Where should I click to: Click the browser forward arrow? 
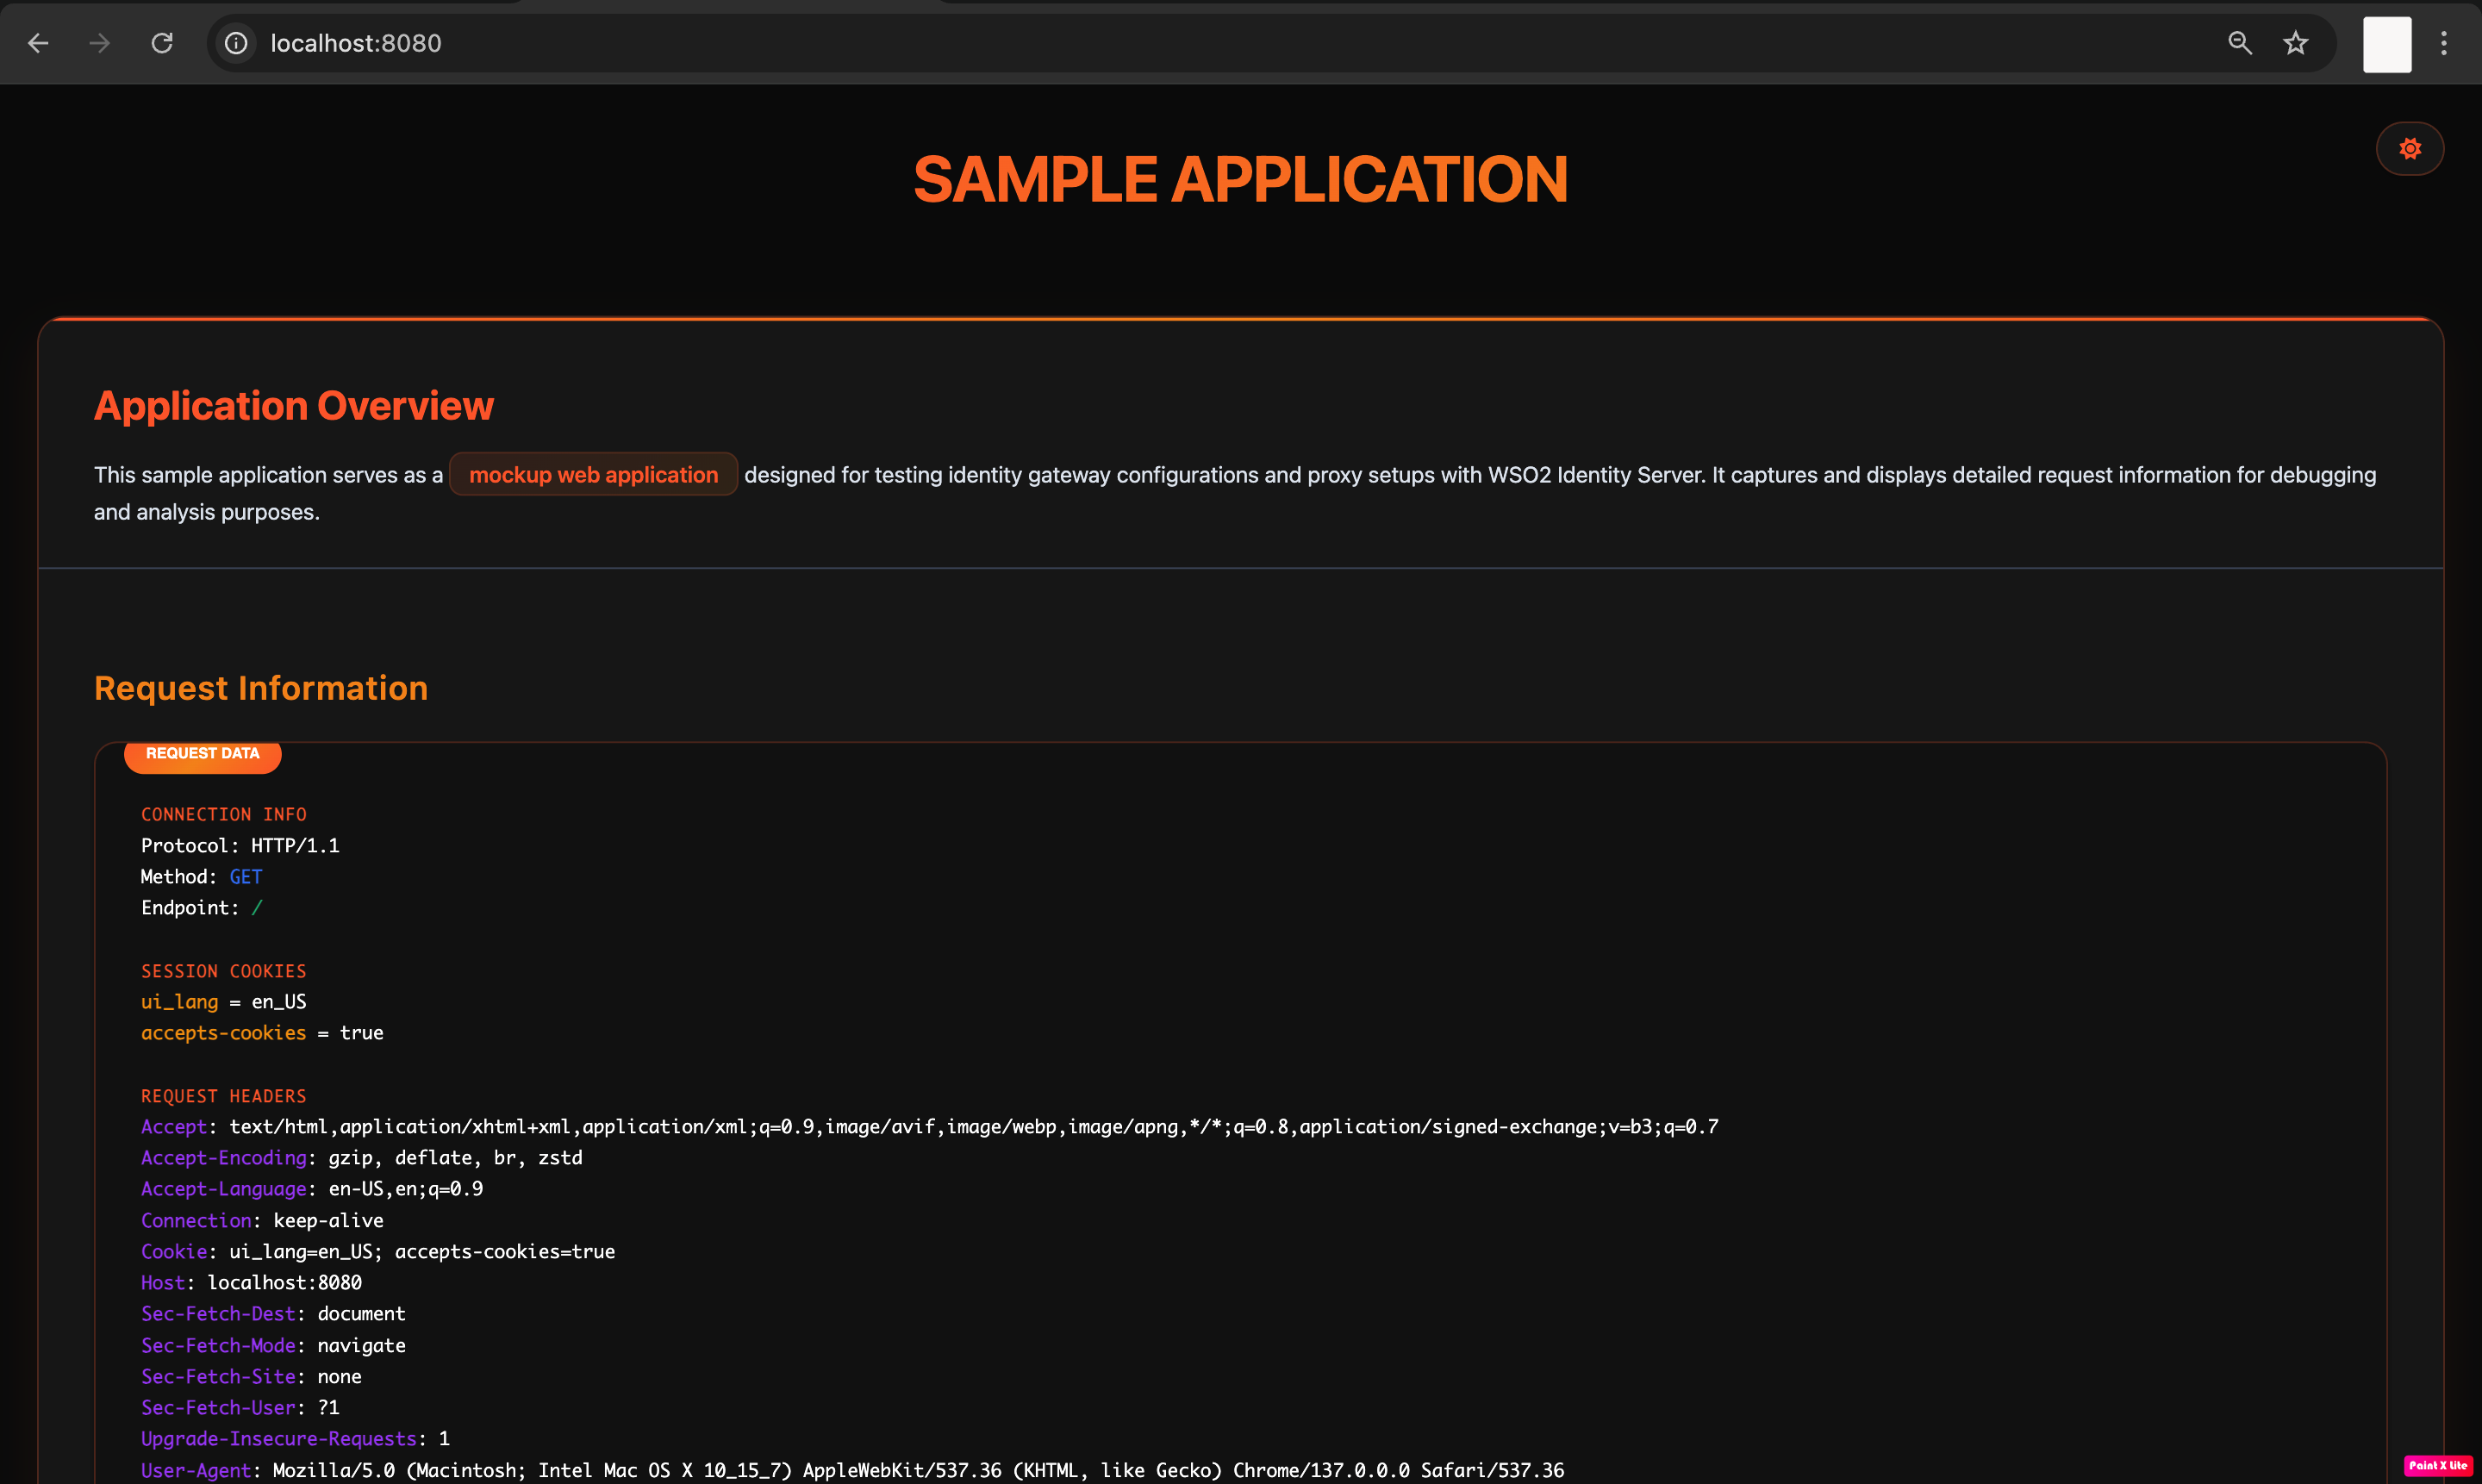tap(99, 43)
